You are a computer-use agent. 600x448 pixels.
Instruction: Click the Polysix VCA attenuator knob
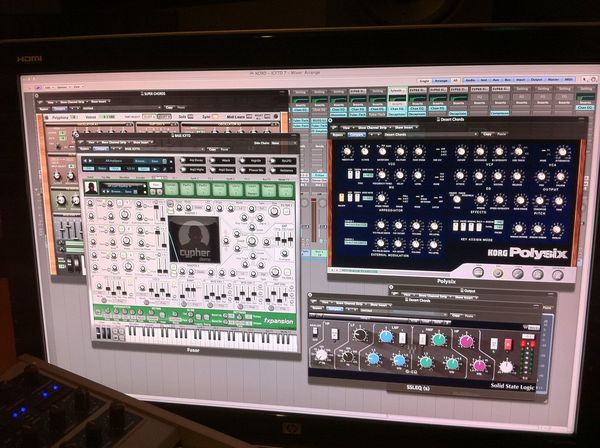tap(562, 152)
